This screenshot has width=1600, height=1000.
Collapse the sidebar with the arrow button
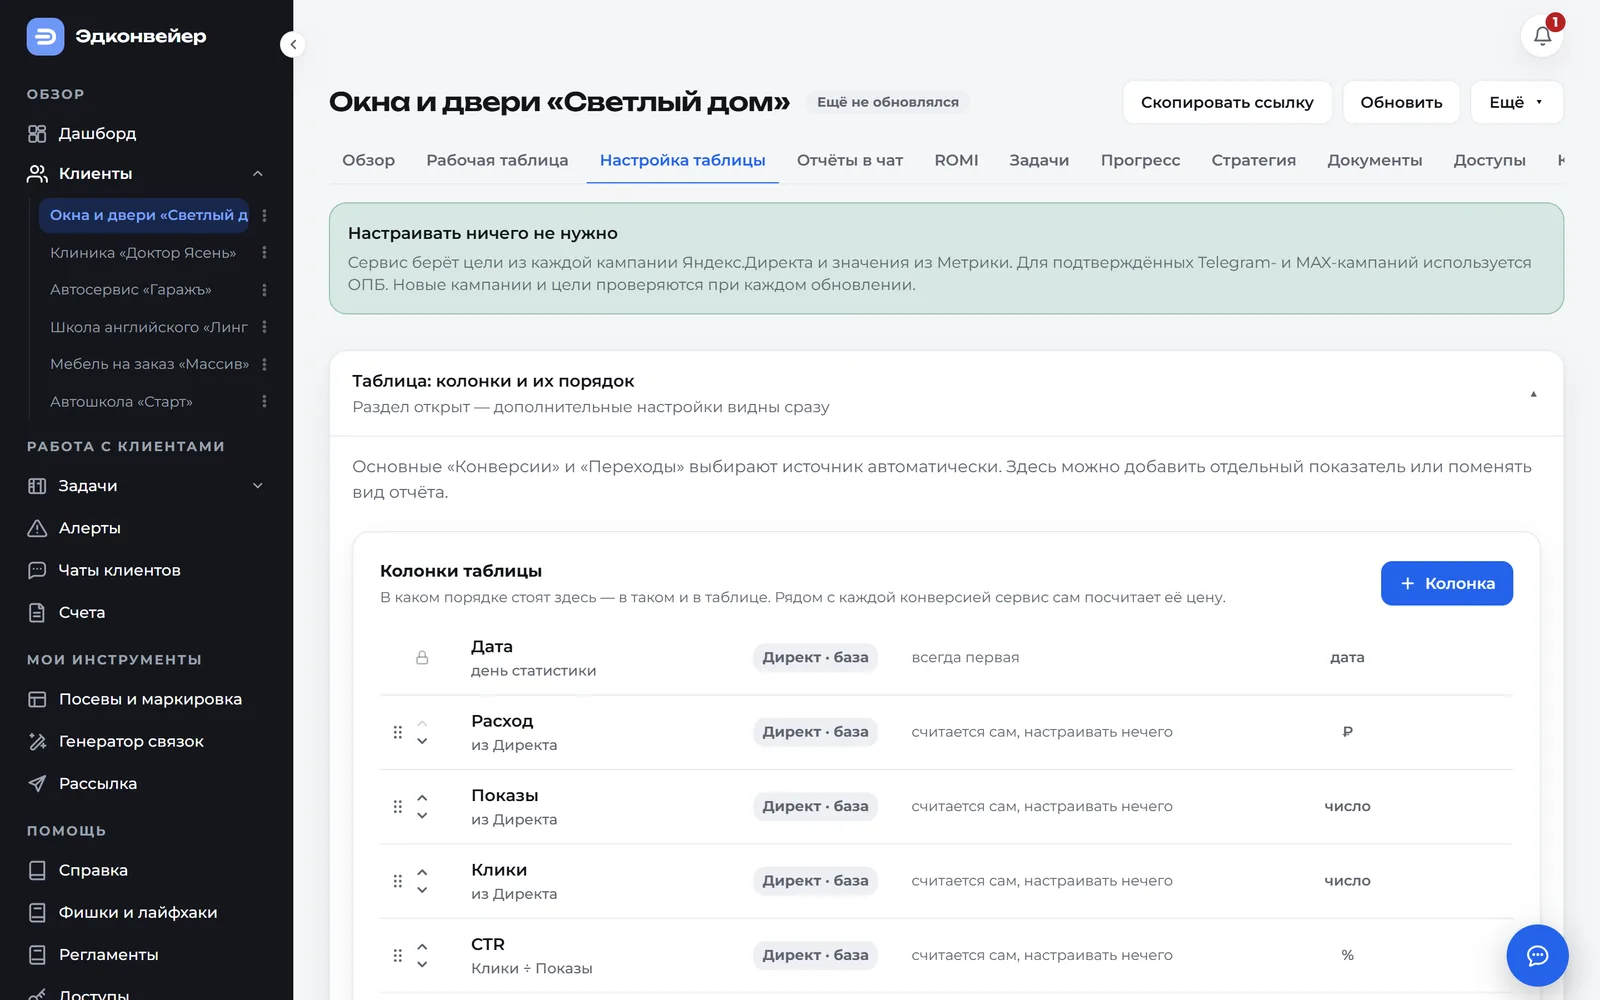(x=292, y=44)
